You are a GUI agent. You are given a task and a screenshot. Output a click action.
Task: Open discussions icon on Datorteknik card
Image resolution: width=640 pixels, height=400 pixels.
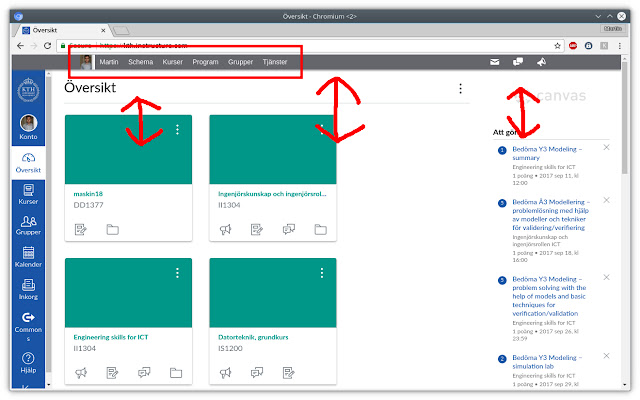(257, 373)
